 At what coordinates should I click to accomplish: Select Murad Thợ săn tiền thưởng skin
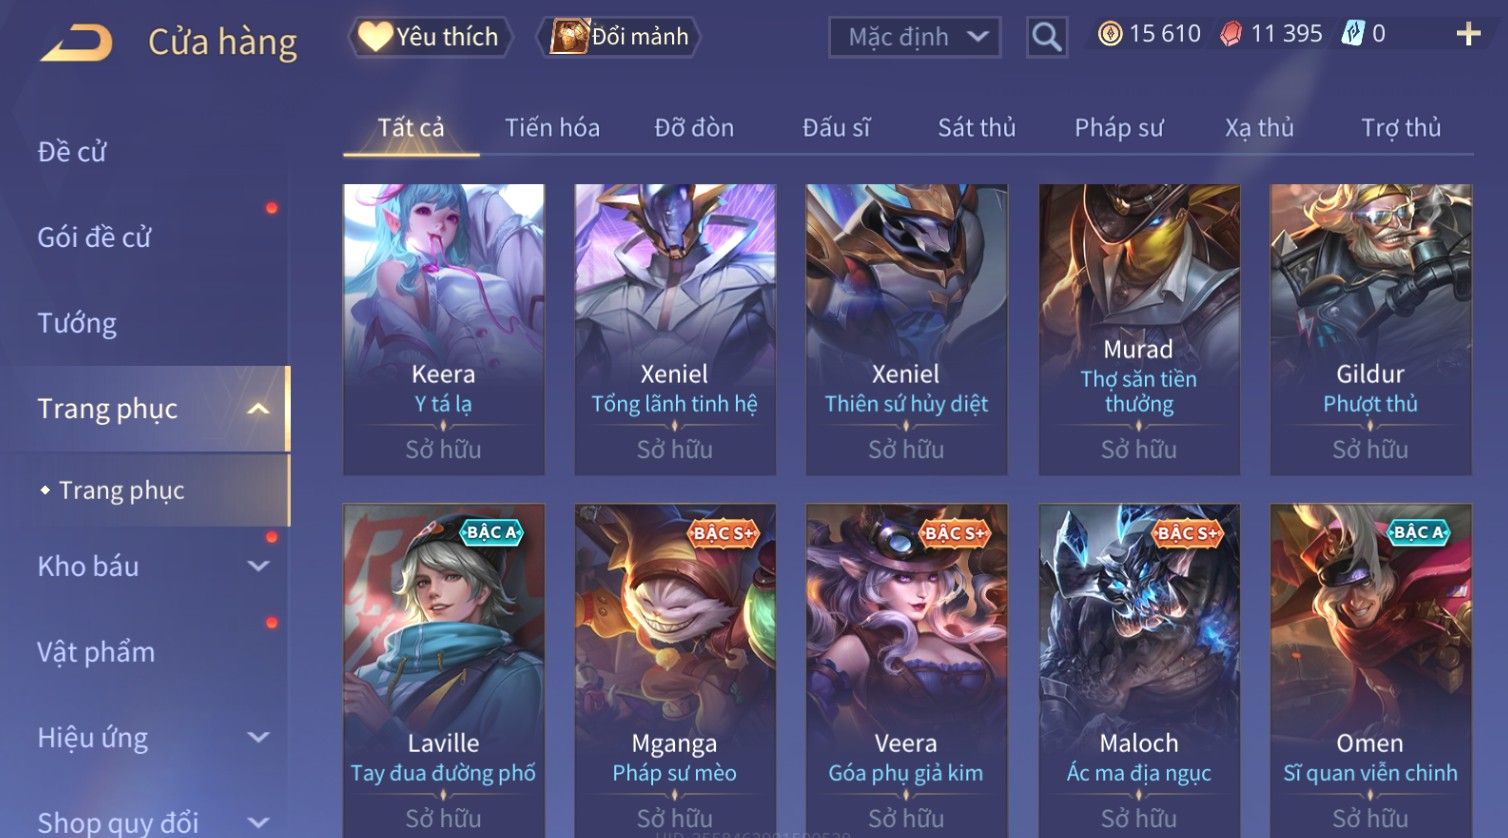(x=1139, y=329)
